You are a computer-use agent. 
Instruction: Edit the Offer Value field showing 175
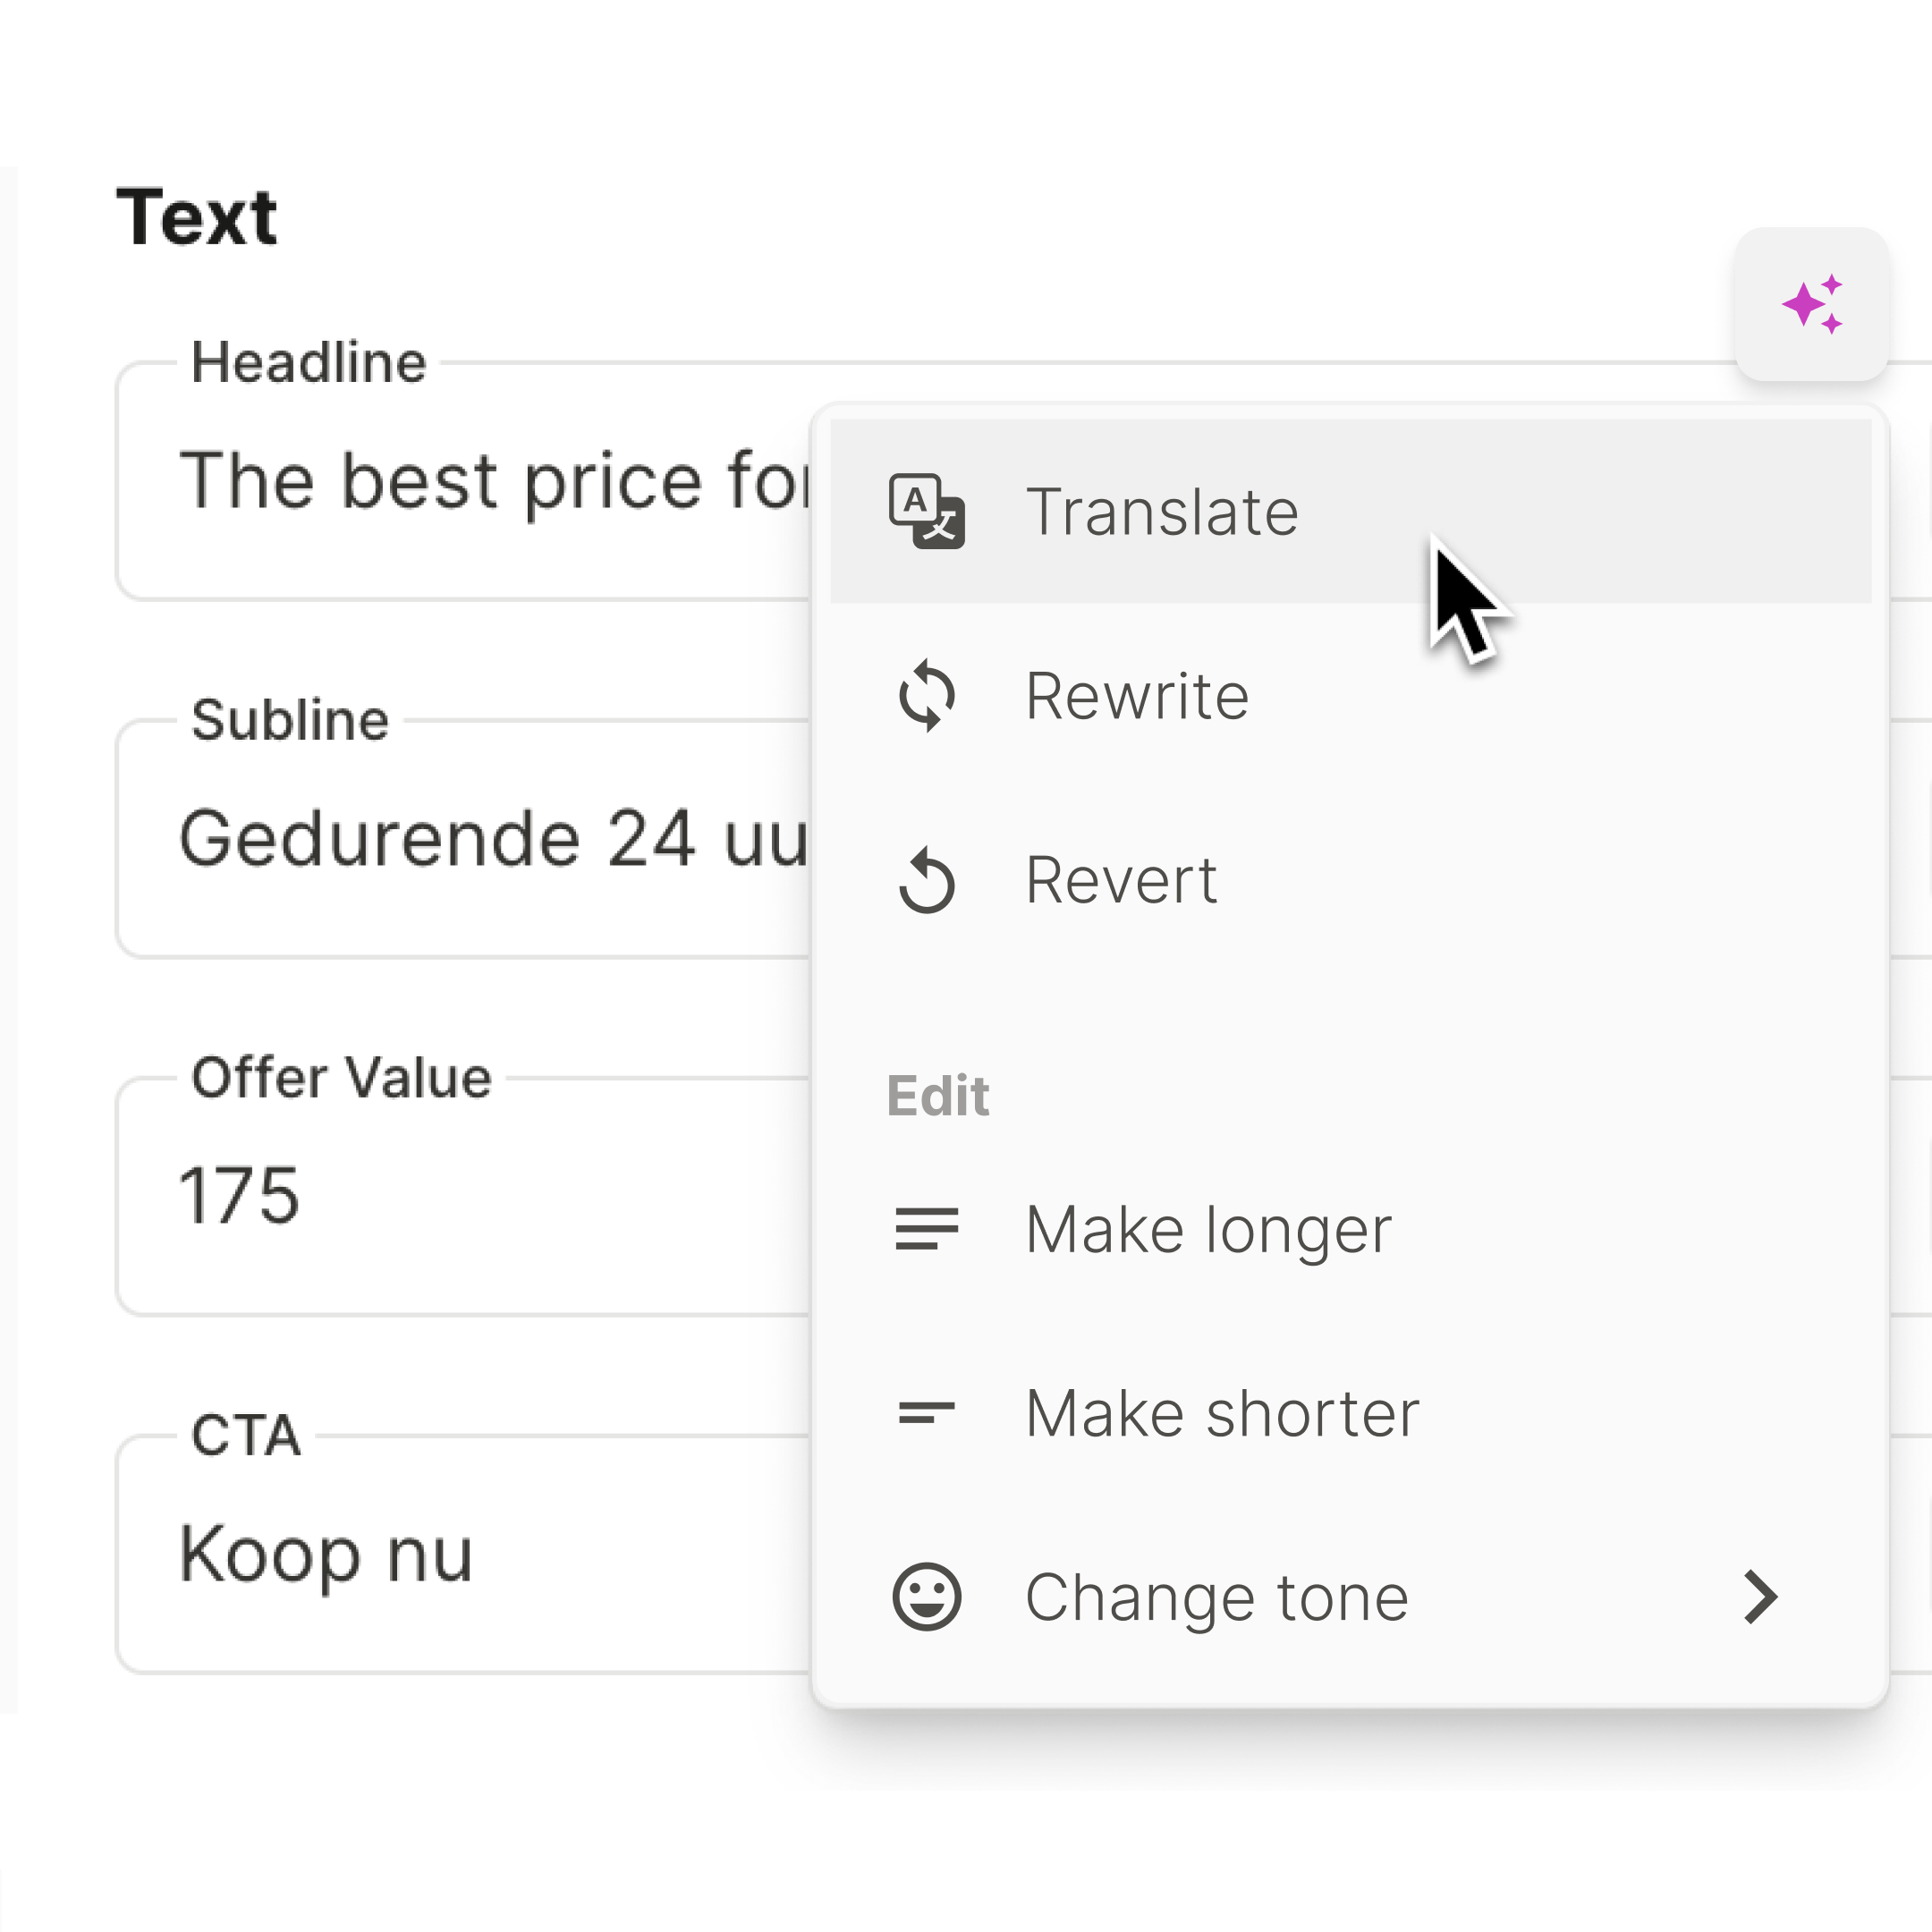coord(460,1196)
